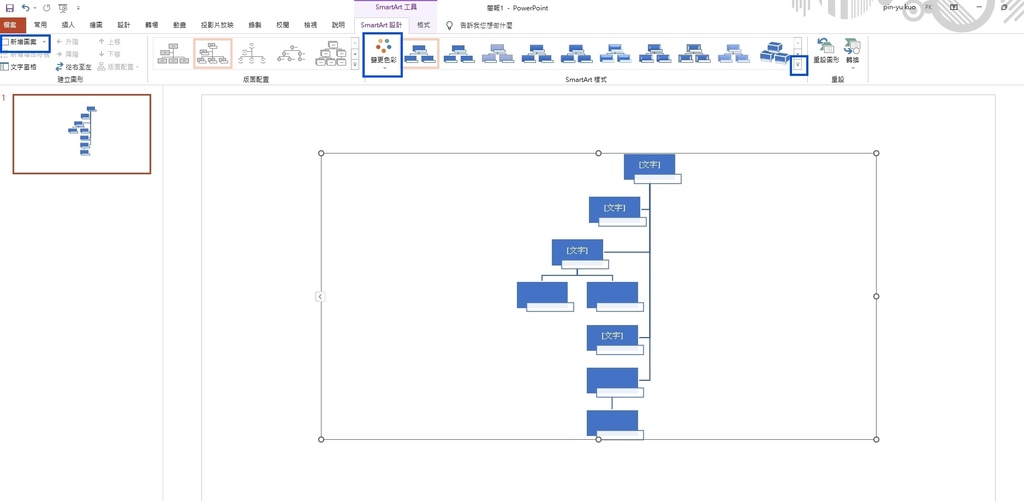This screenshot has width=1024, height=501.
Task: Select slide 1 thumbnail in the slide panel
Action: [82, 134]
